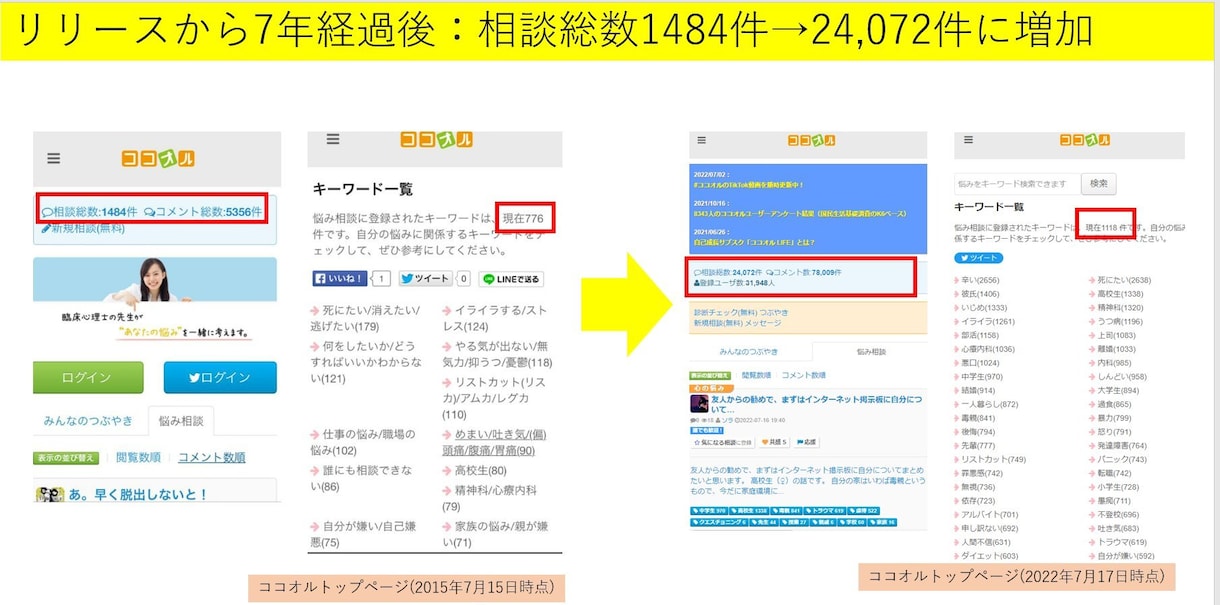This screenshot has width=1220, height=605.
Task: Click ココオル logo on 2022 top page
Action: pyautogui.click(x=811, y=140)
